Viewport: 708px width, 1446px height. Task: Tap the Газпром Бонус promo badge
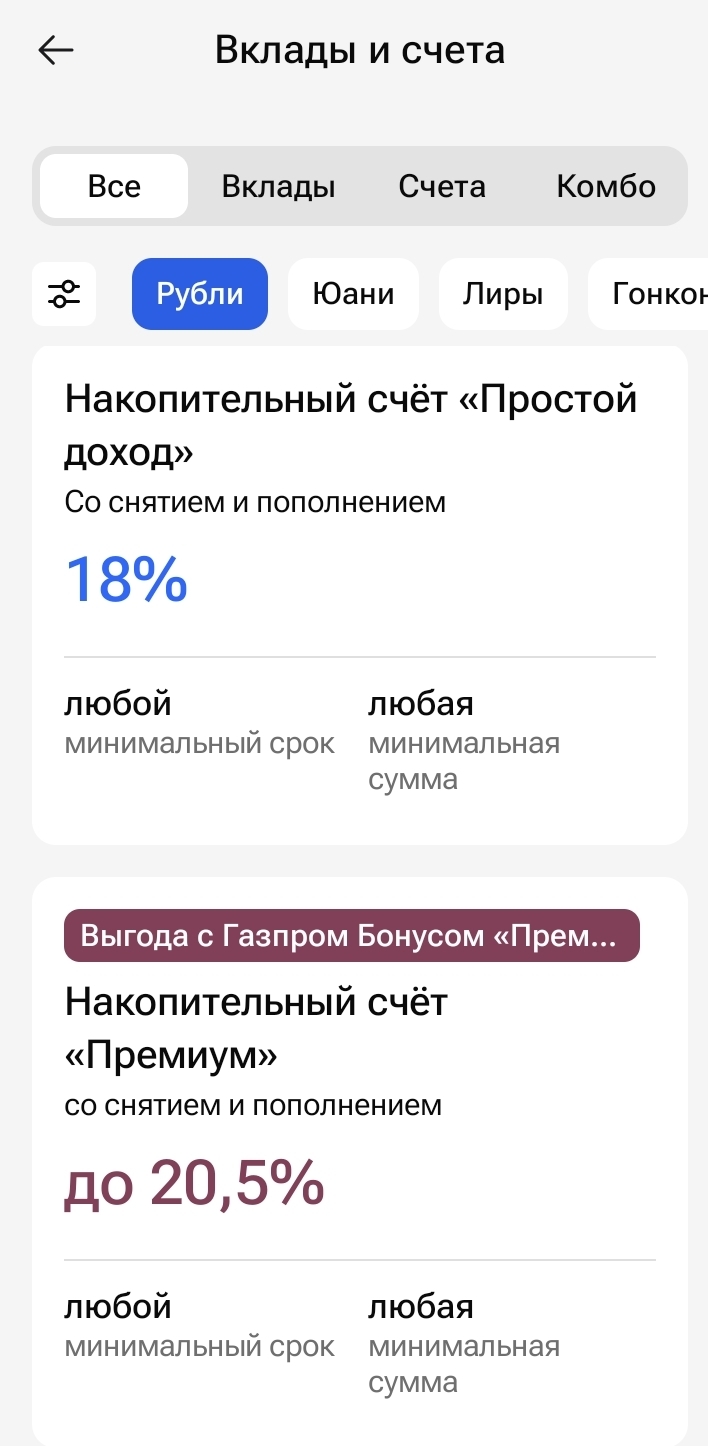coord(351,936)
